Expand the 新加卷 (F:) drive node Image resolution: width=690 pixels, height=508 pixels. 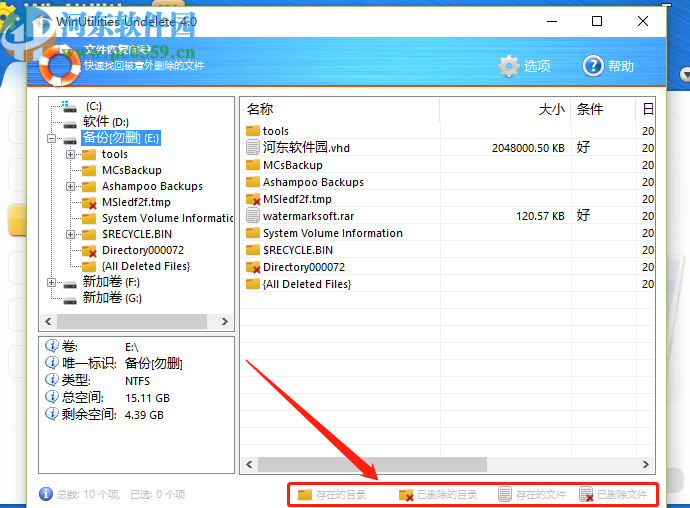click(51, 283)
